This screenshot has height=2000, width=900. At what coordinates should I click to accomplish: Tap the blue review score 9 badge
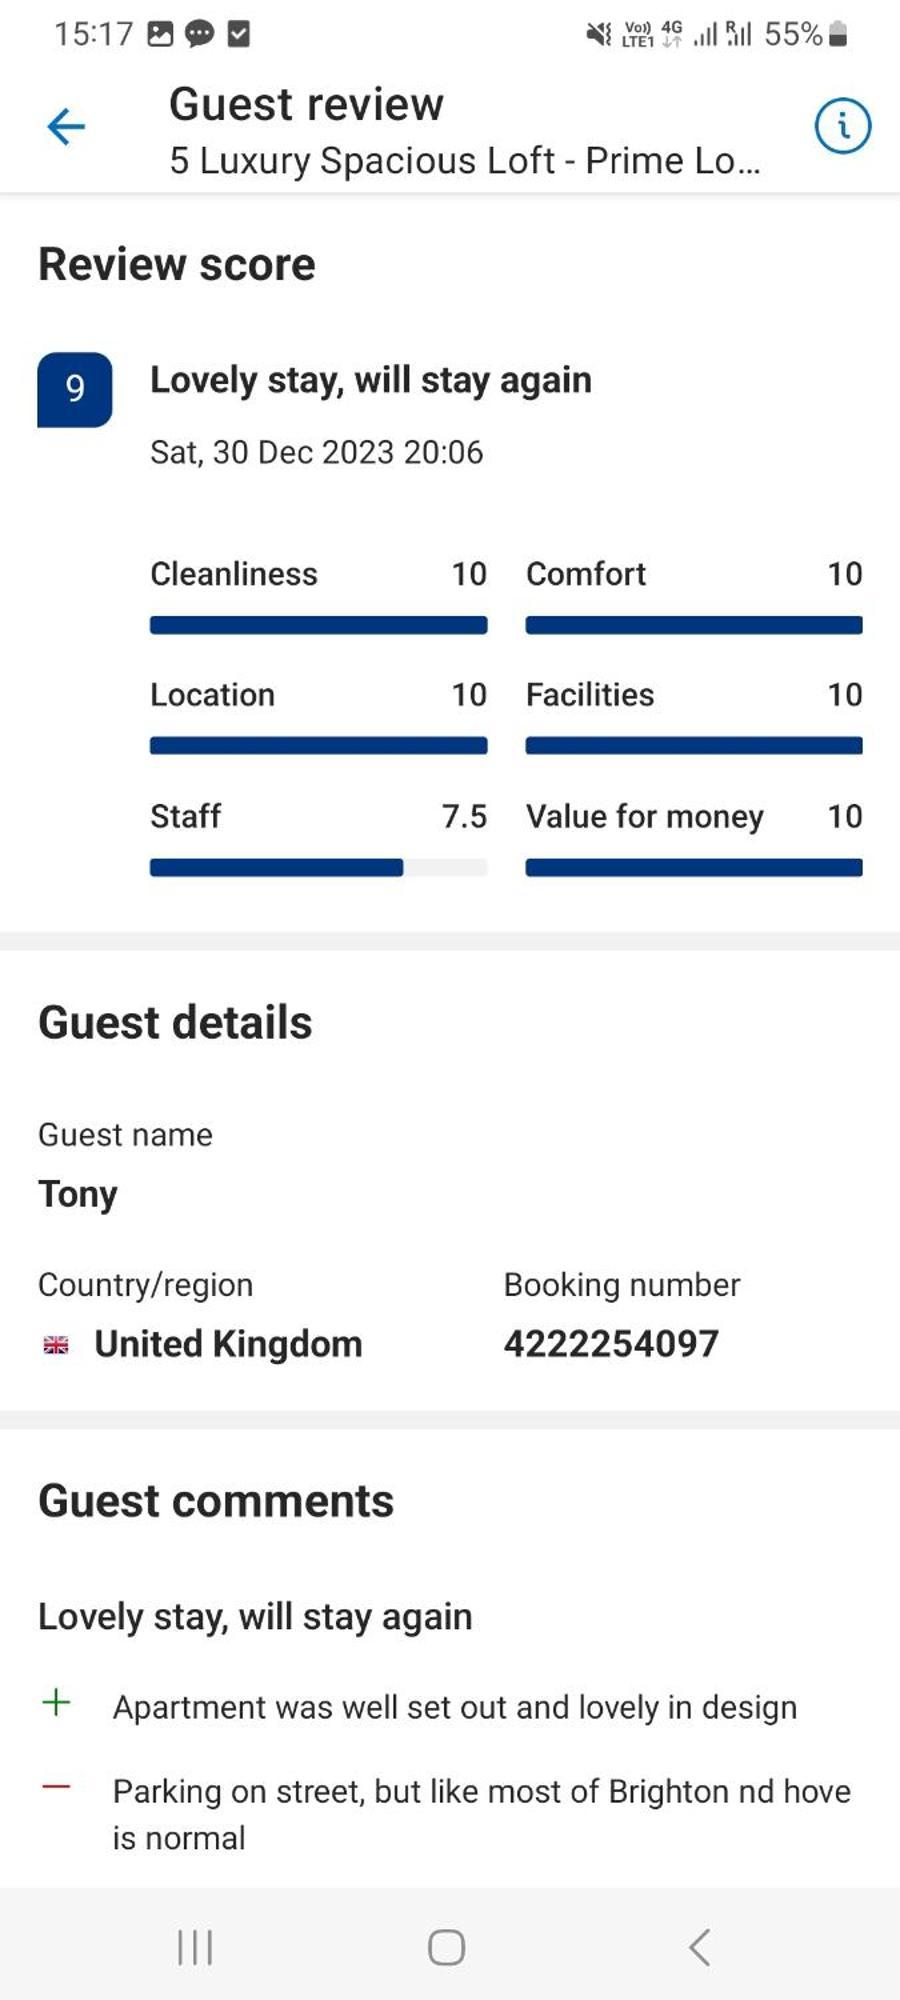75,389
